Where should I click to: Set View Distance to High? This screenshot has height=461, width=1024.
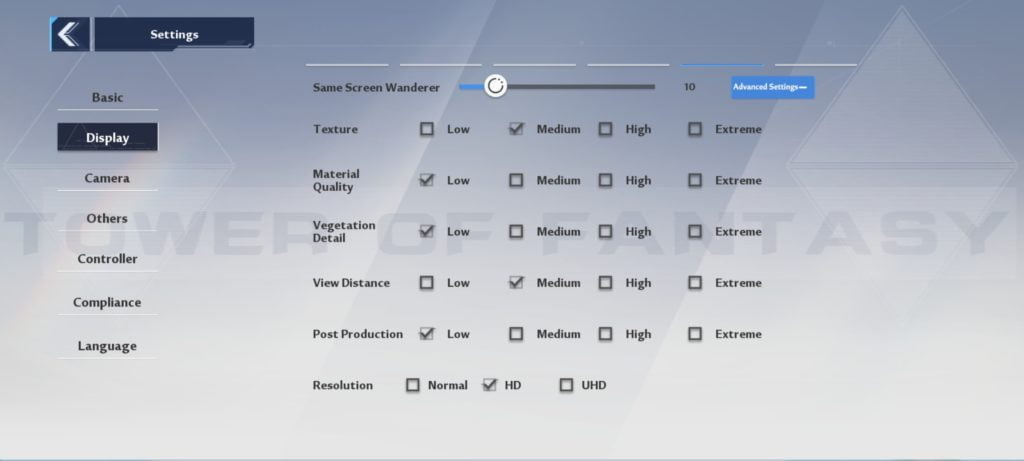coord(605,283)
